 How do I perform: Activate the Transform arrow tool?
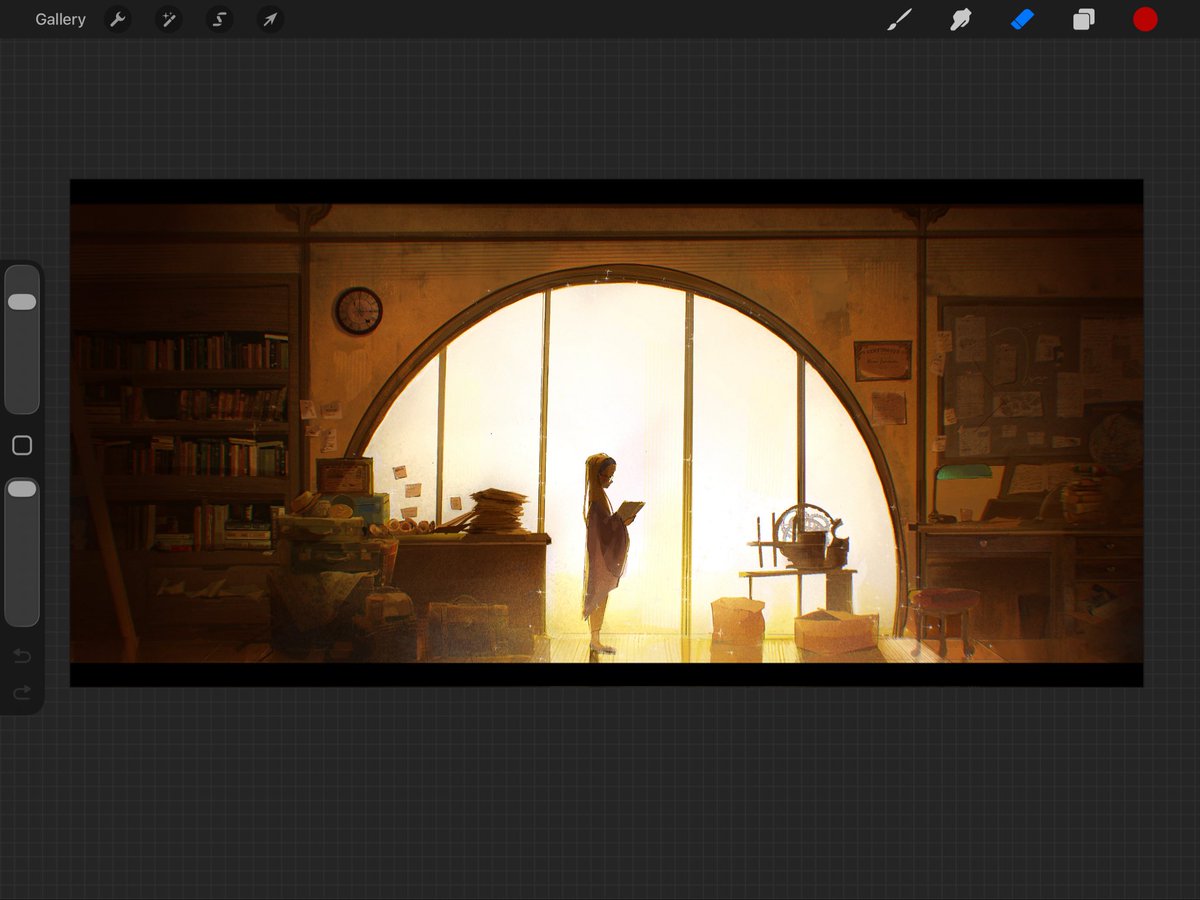(x=270, y=19)
